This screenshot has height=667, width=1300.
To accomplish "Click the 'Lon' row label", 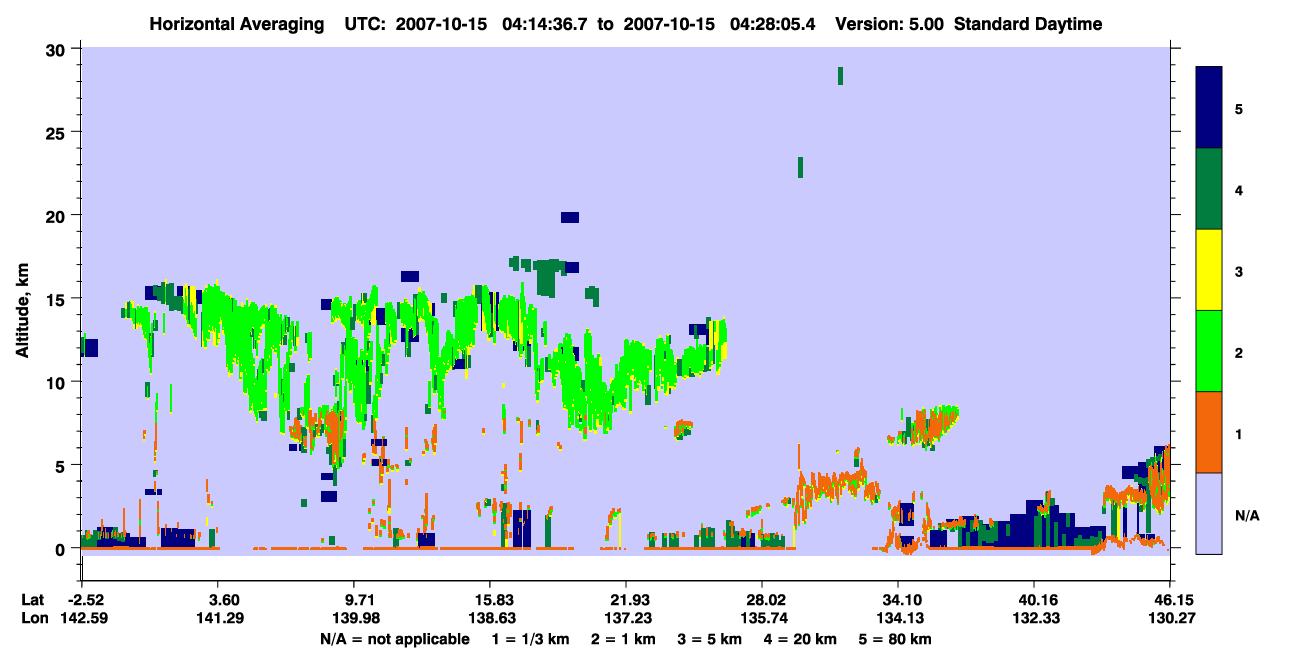I will [34, 618].
